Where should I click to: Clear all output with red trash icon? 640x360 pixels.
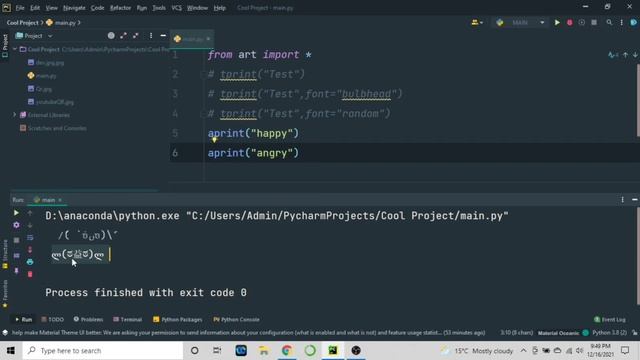tap(30, 274)
